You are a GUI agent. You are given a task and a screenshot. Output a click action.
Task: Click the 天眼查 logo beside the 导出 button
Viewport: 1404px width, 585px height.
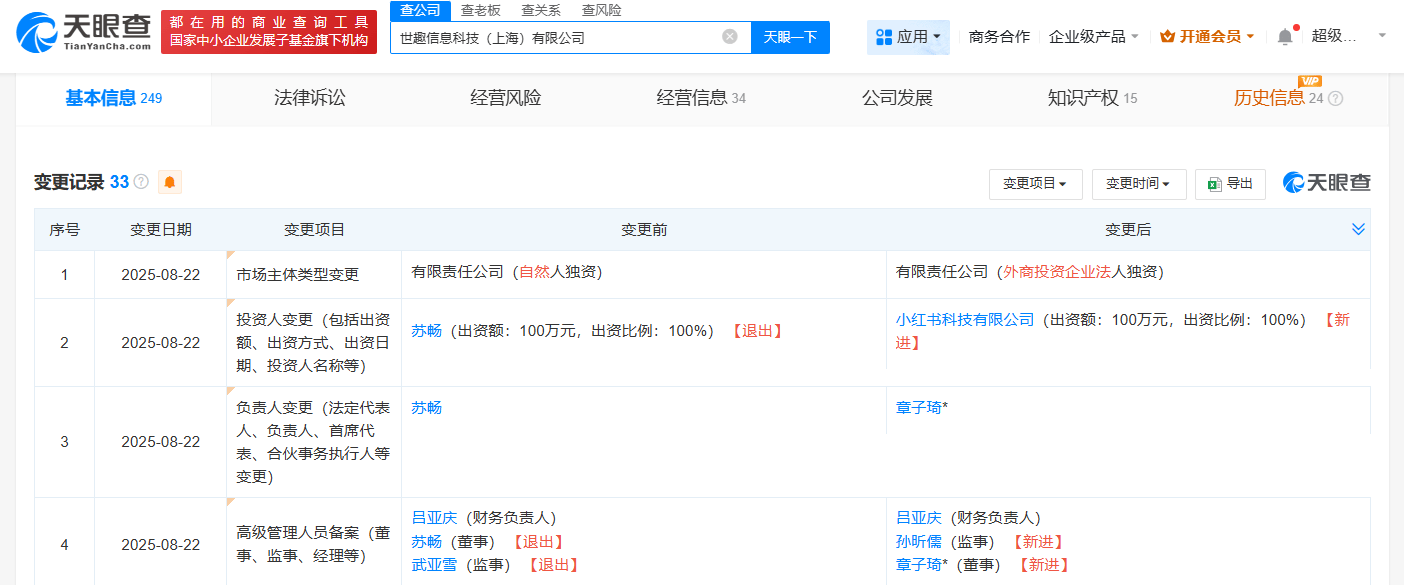coord(1327,182)
